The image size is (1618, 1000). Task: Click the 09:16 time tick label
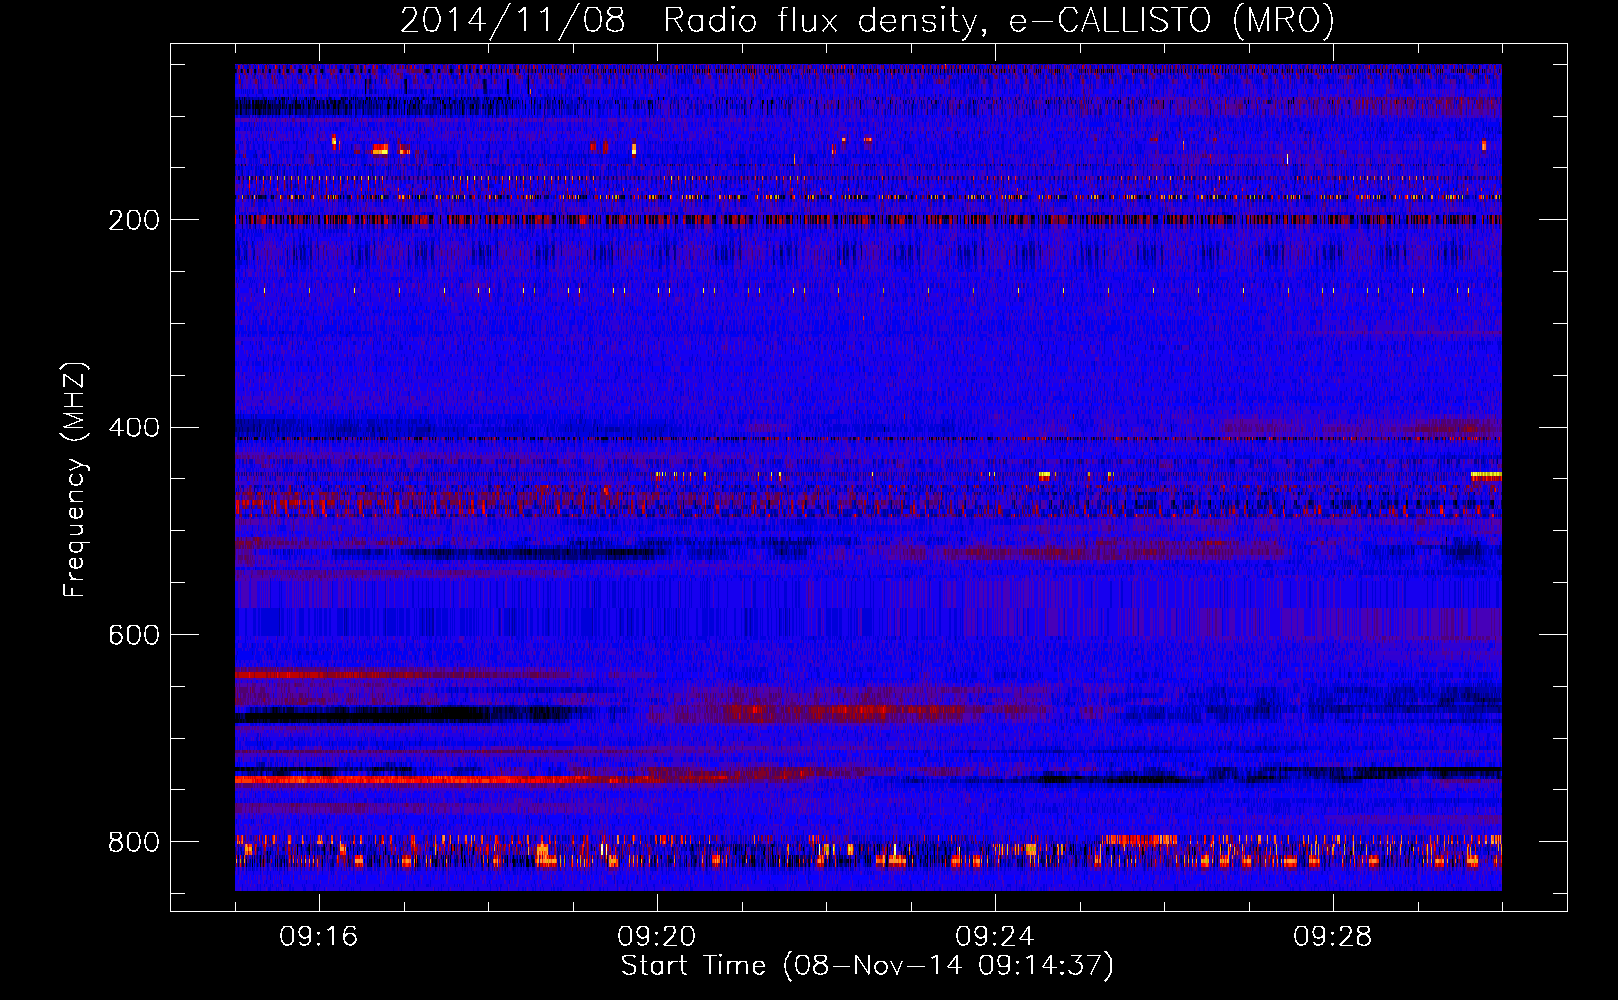click(319, 937)
